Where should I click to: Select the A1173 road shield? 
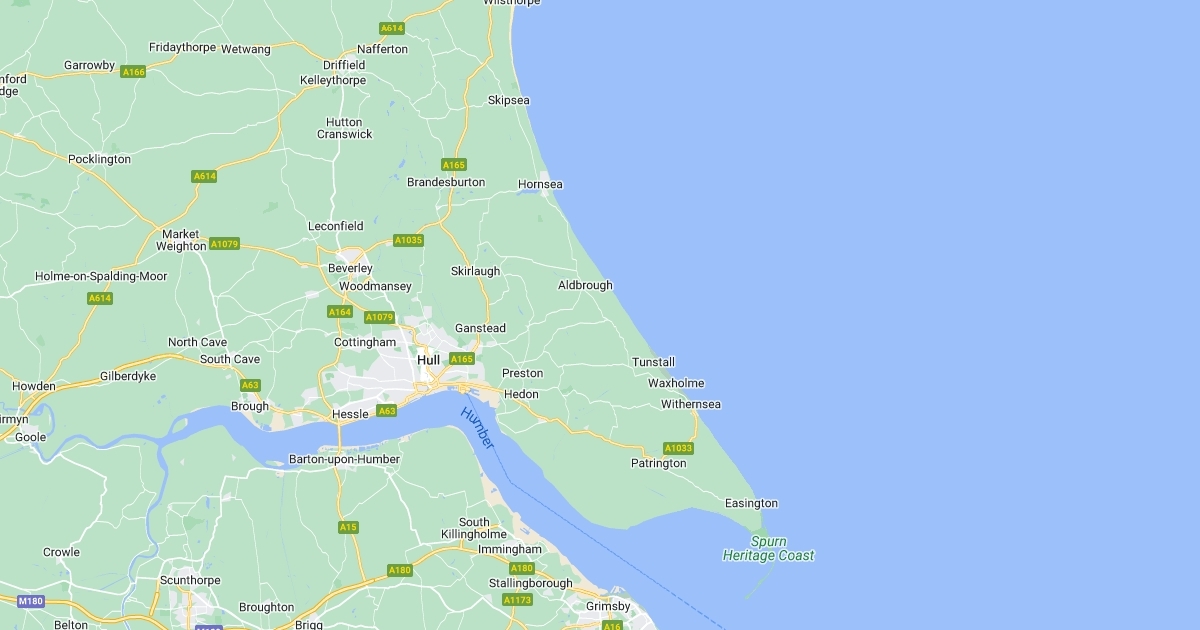click(x=517, y=600)
